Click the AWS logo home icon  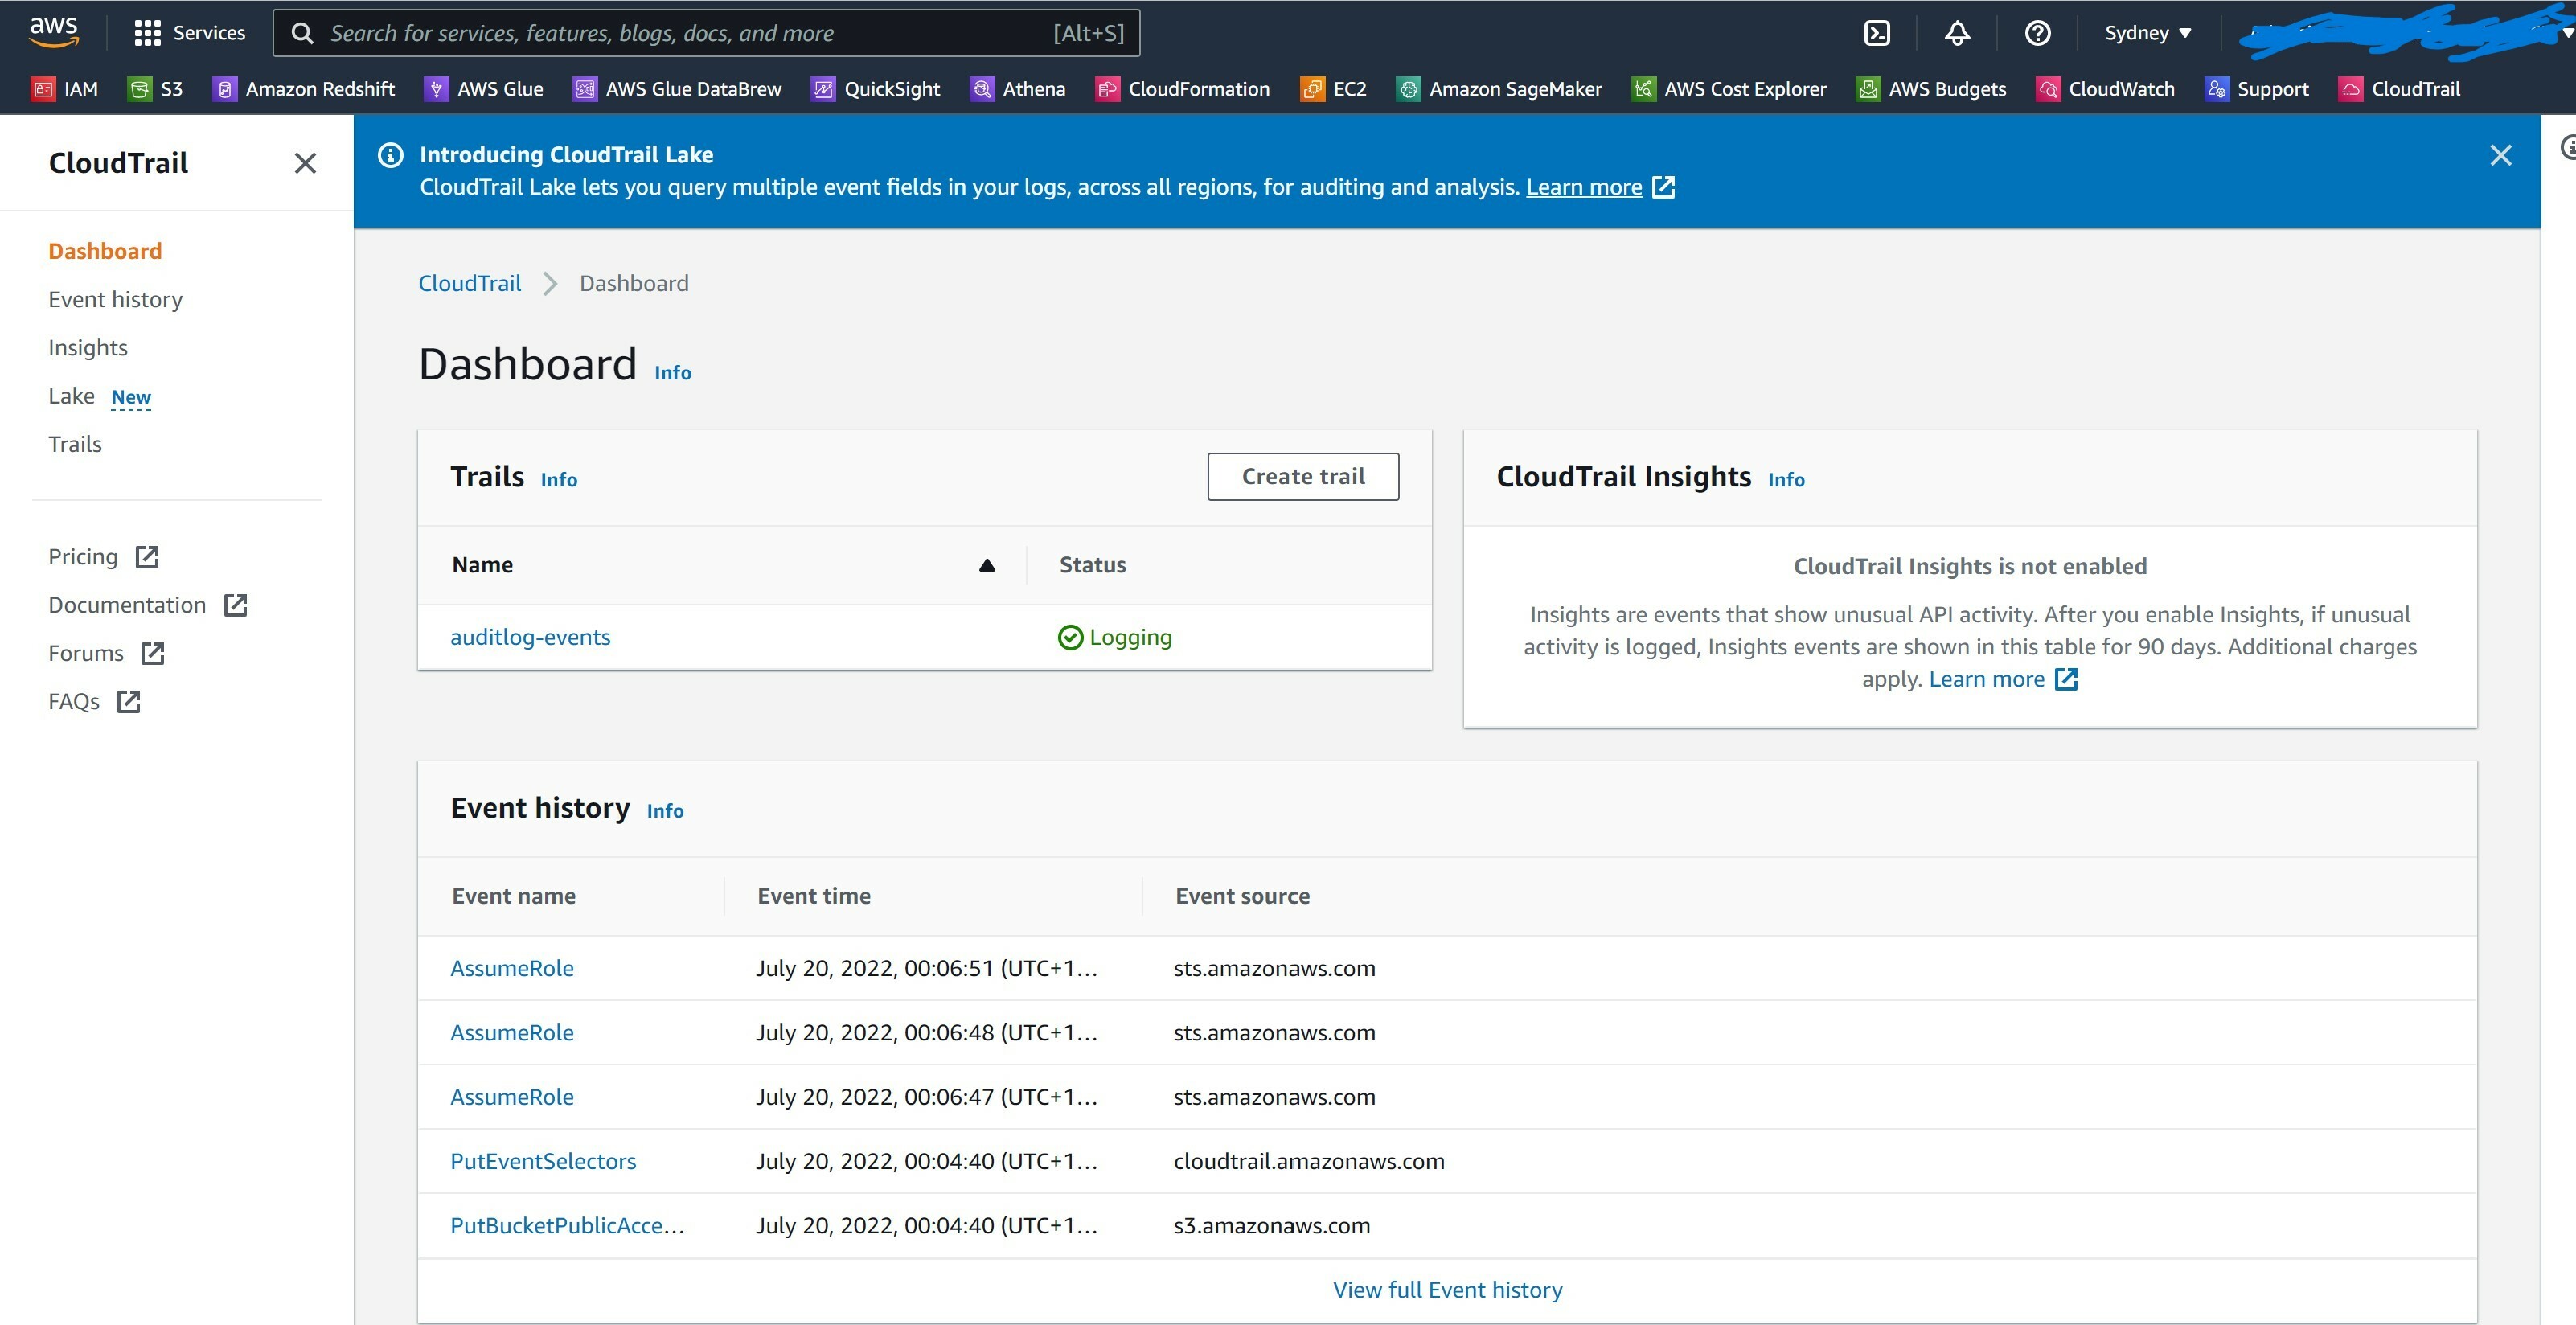click(x=53, y=31)
